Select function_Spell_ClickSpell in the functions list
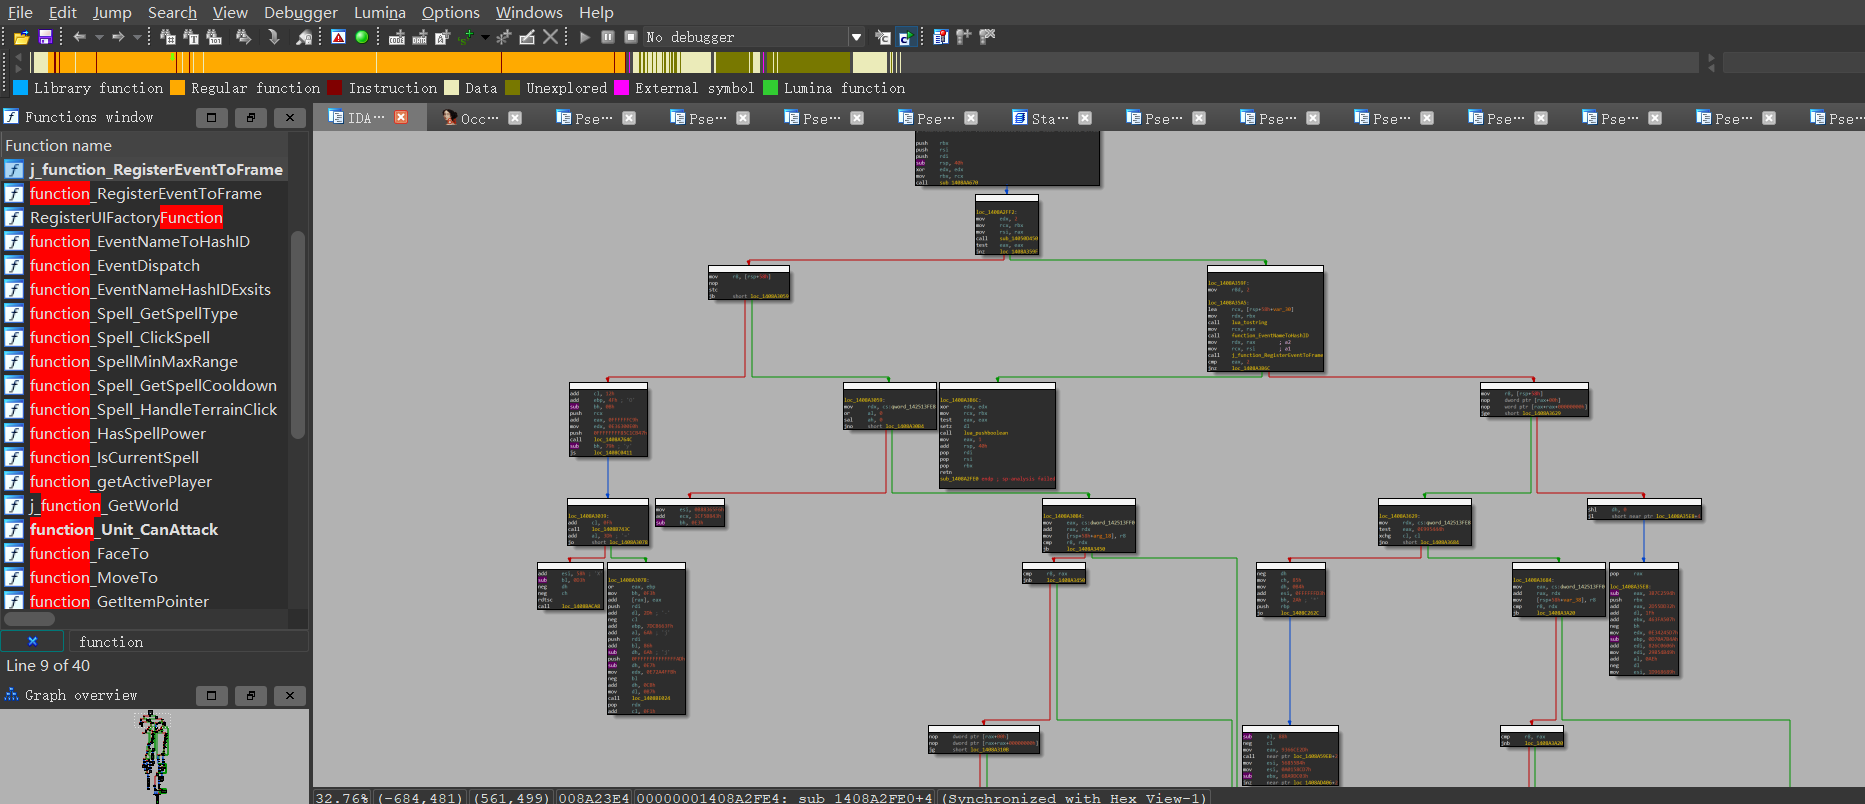Screen dimensions: 1865x804 pyautogui.click(x=146, y=338)
